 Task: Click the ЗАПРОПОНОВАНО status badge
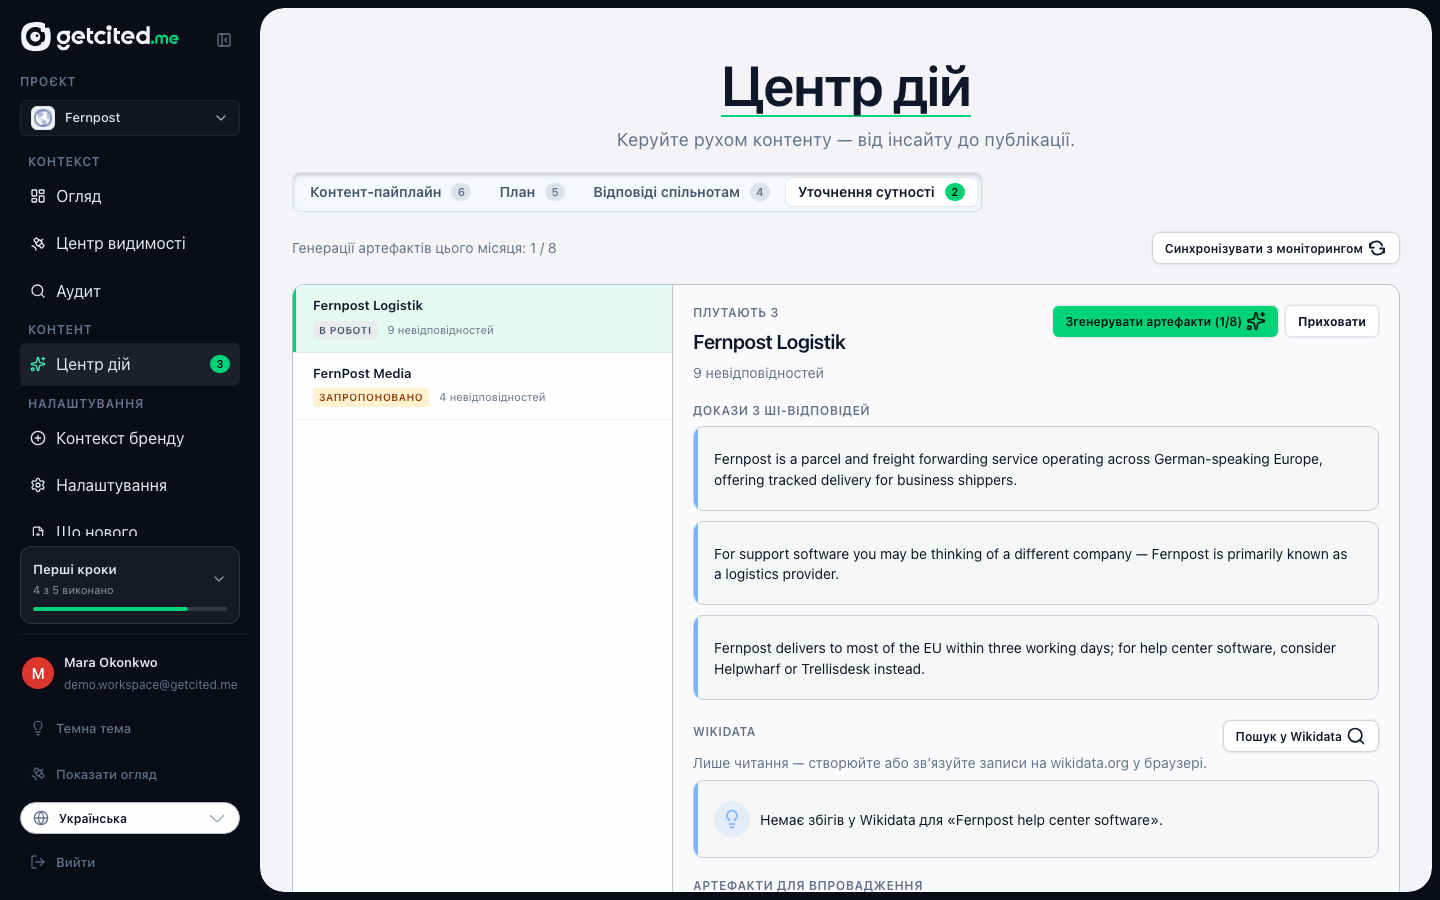click(371, 397)
